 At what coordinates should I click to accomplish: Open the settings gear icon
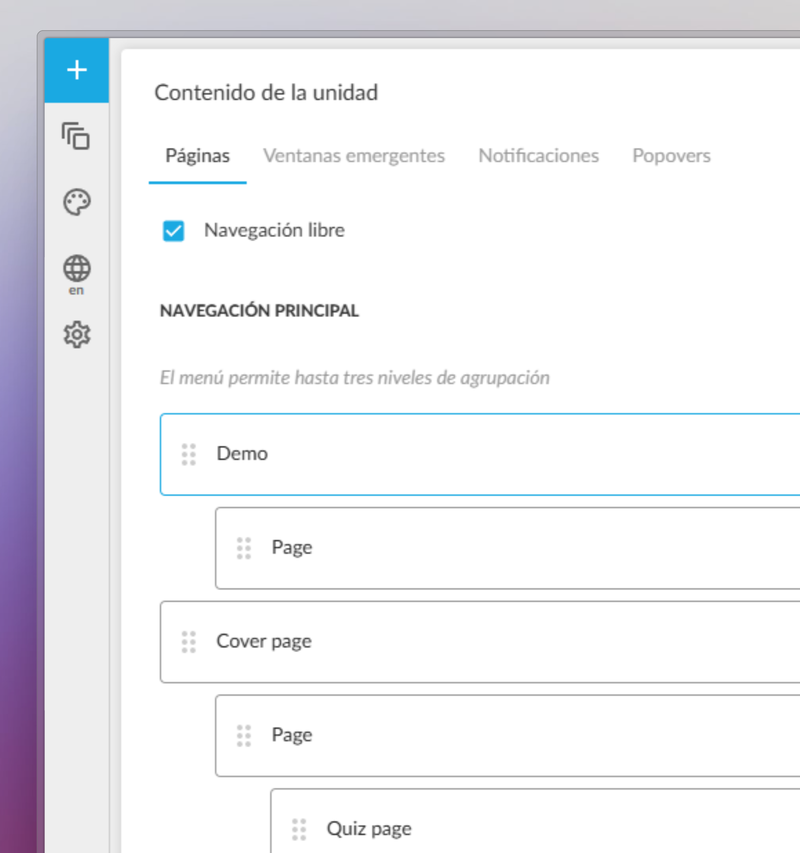[x=77, y=335]
